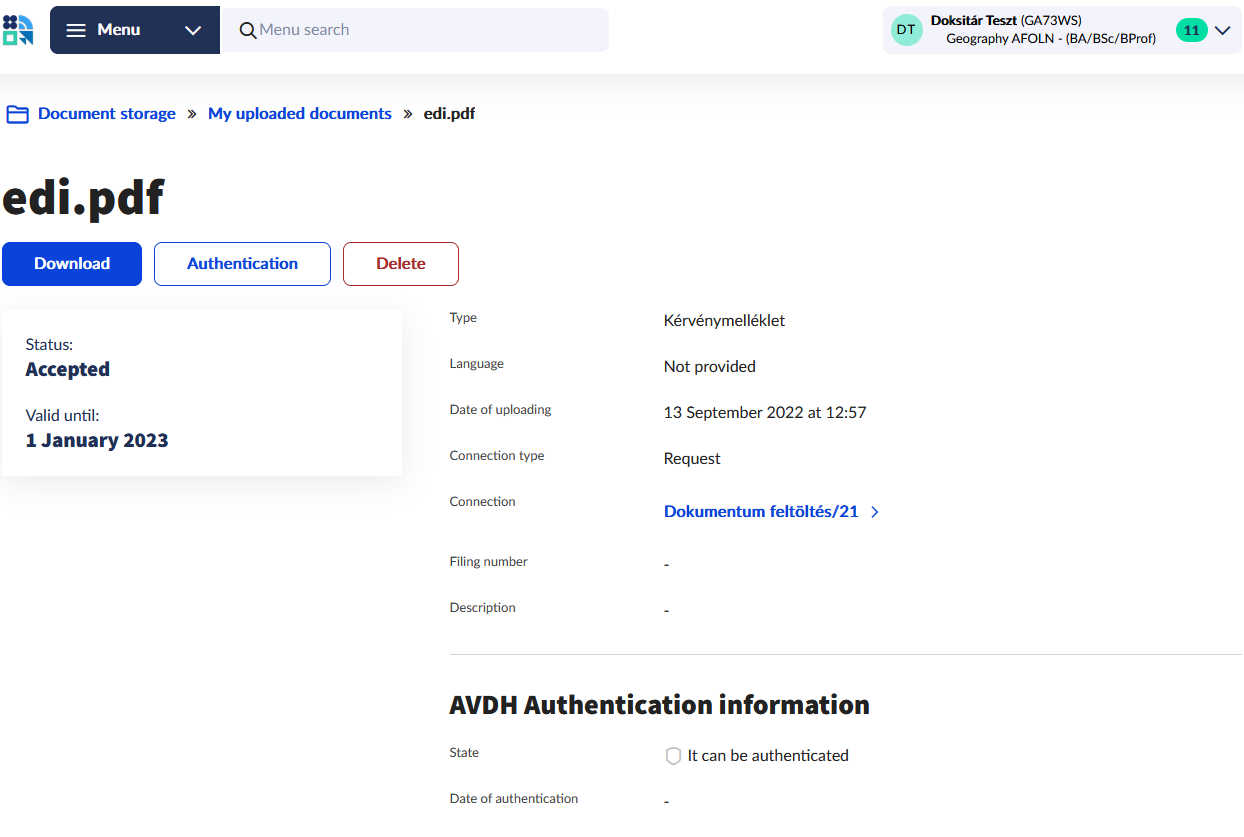Click the Accepted status card
The image size is (1244, 837).
[201, 393]
